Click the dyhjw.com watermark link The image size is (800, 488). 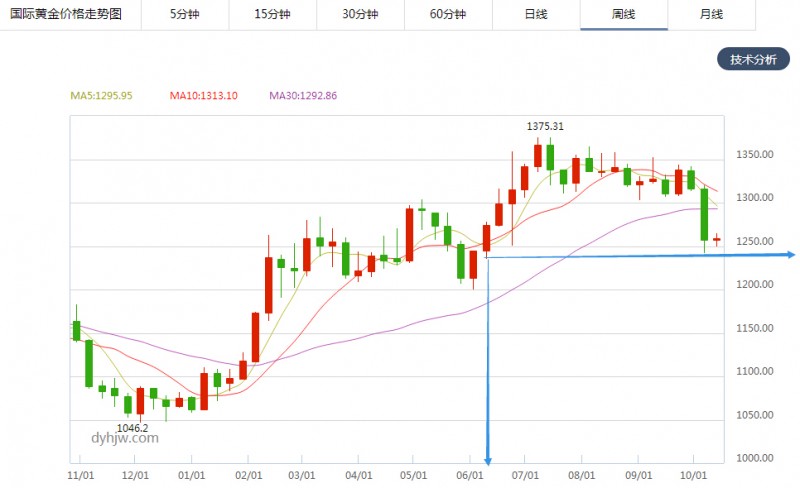click(124, 437)
